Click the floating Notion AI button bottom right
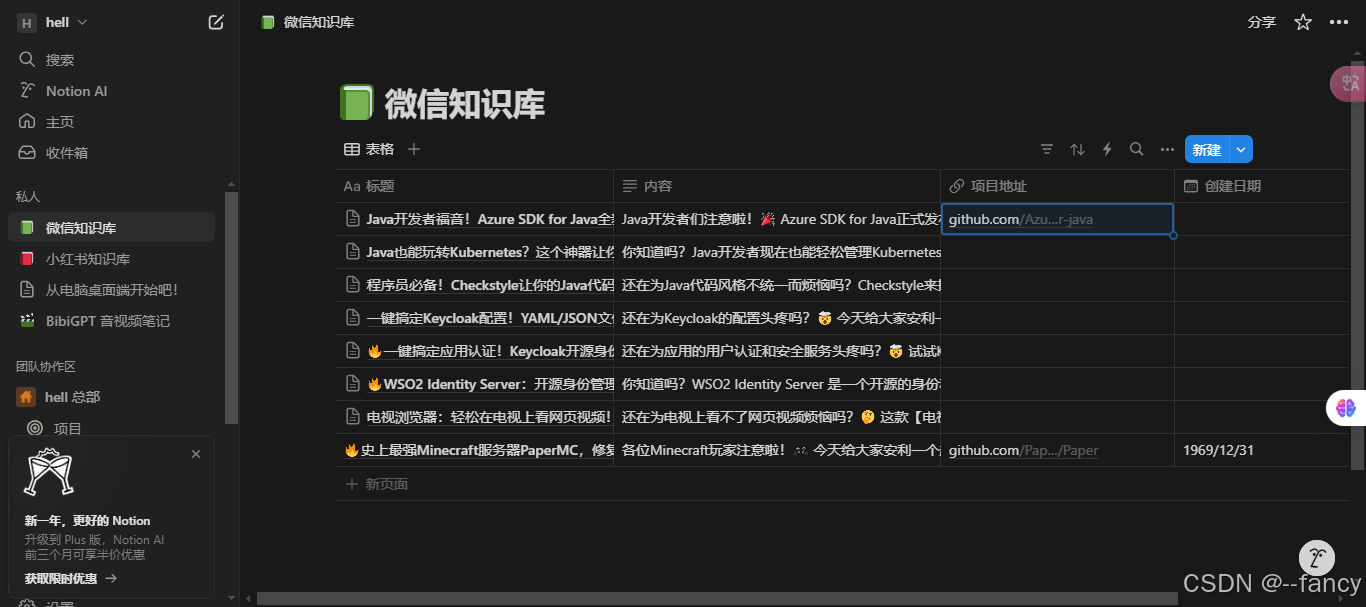Screen dimensions: 1366x607 1317,558
